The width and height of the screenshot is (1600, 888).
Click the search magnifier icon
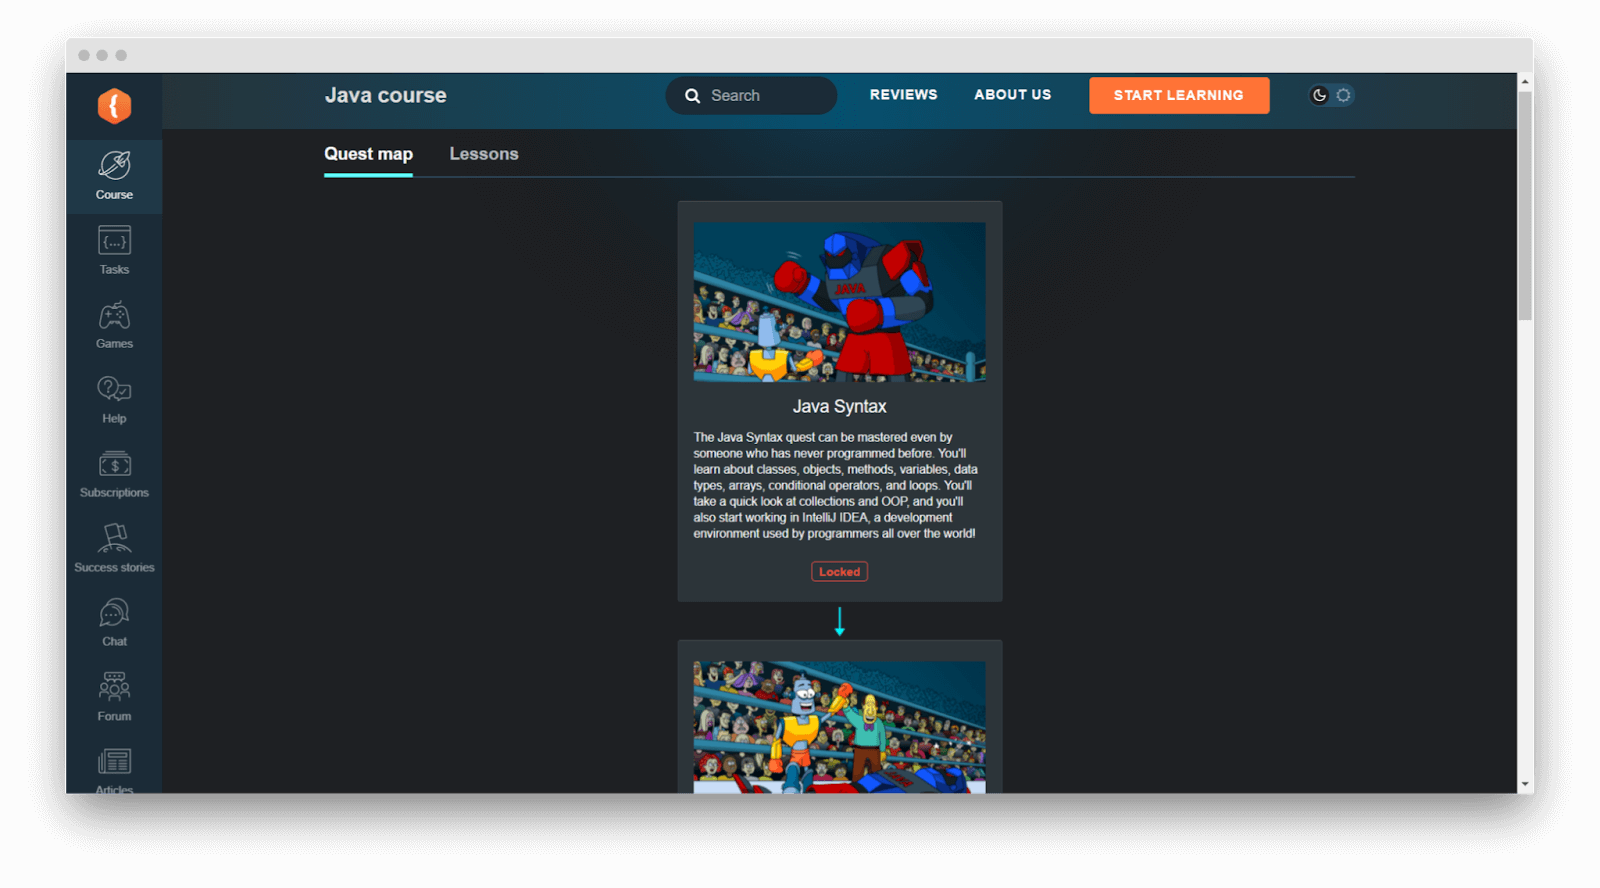pyautogui.click(x=692, y=96)
